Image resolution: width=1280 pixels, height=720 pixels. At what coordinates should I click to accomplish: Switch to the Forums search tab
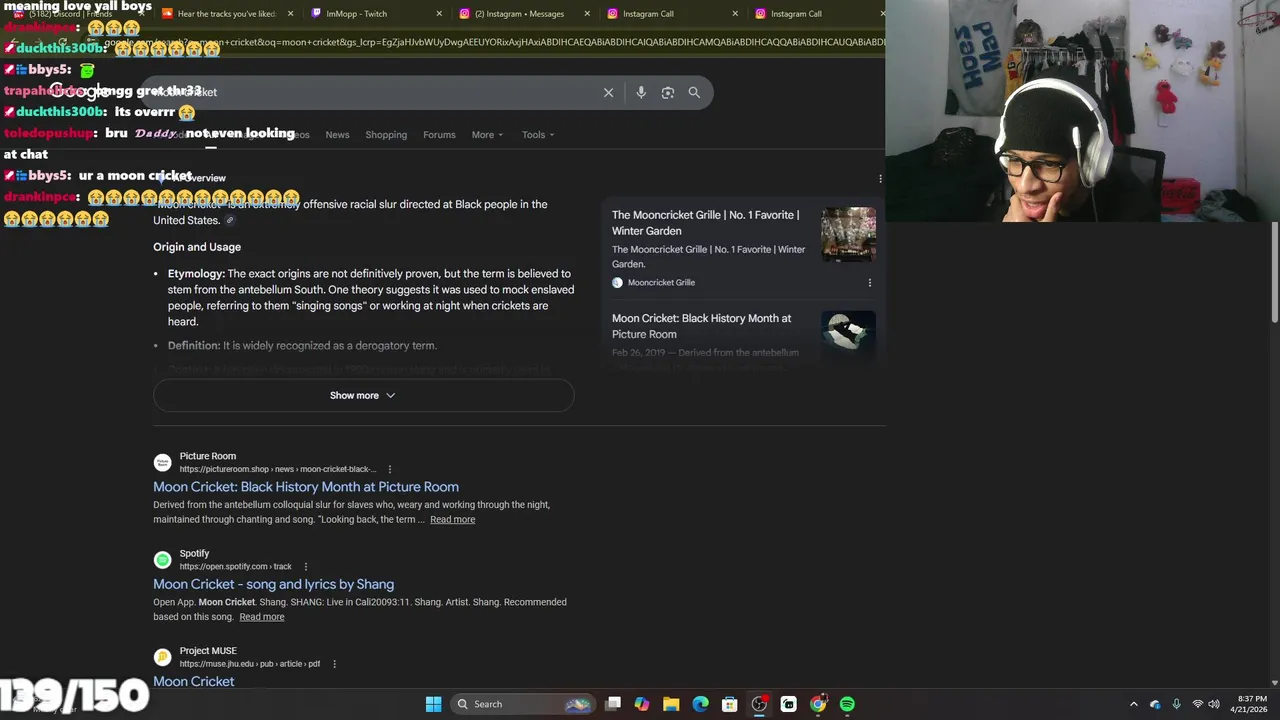(439, 135)
